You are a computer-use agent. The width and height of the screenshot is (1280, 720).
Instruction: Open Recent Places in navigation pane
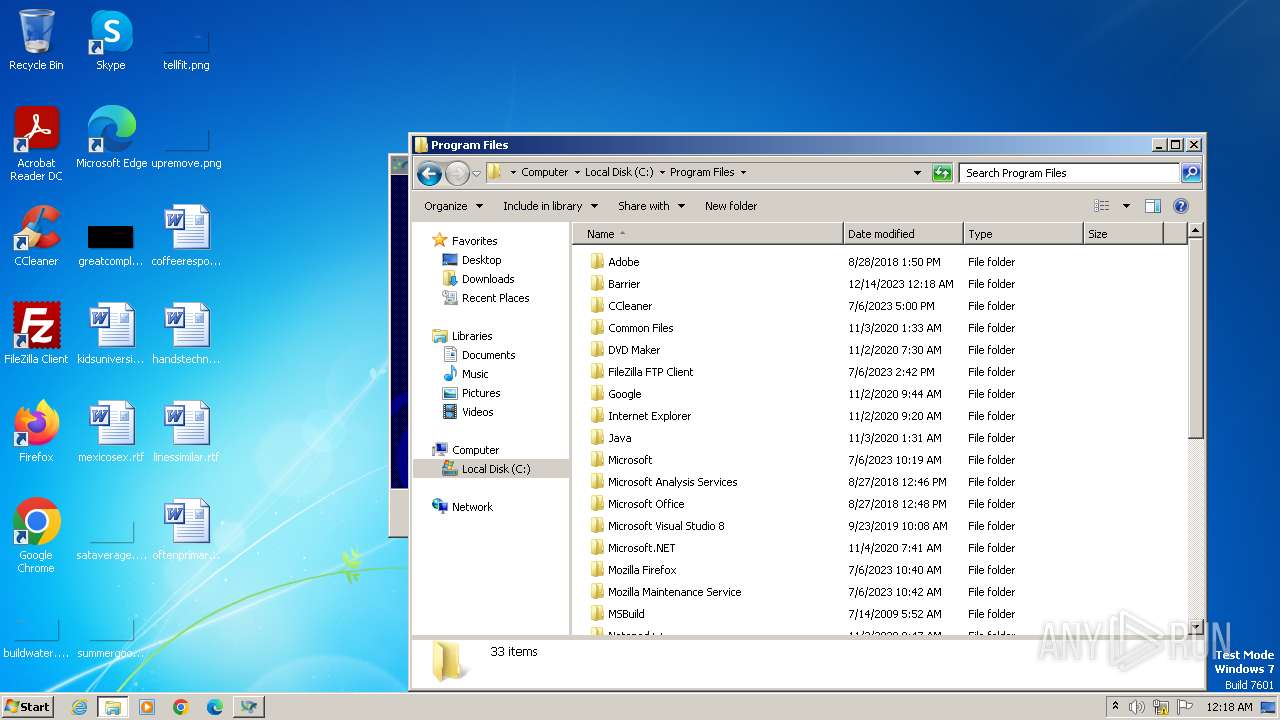[495, 298]
